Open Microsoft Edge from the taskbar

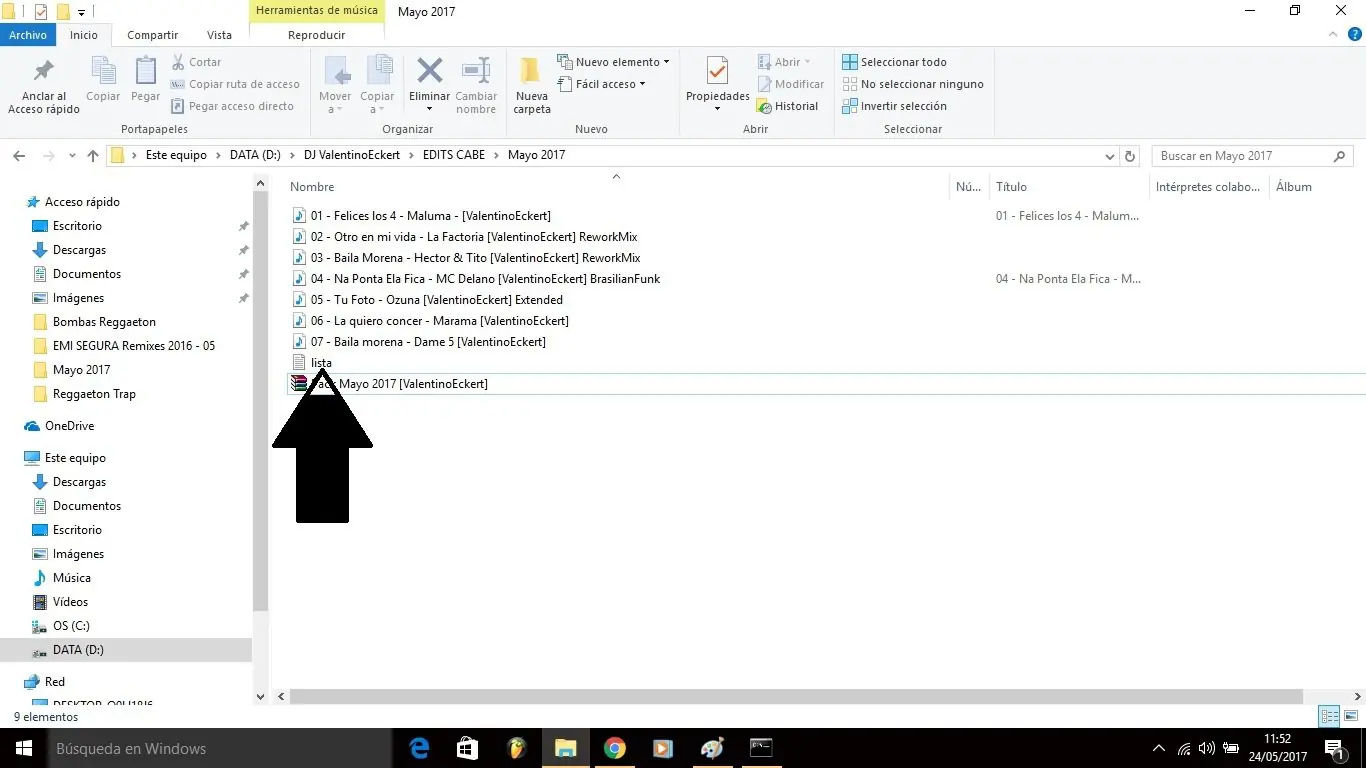point(419,748)
